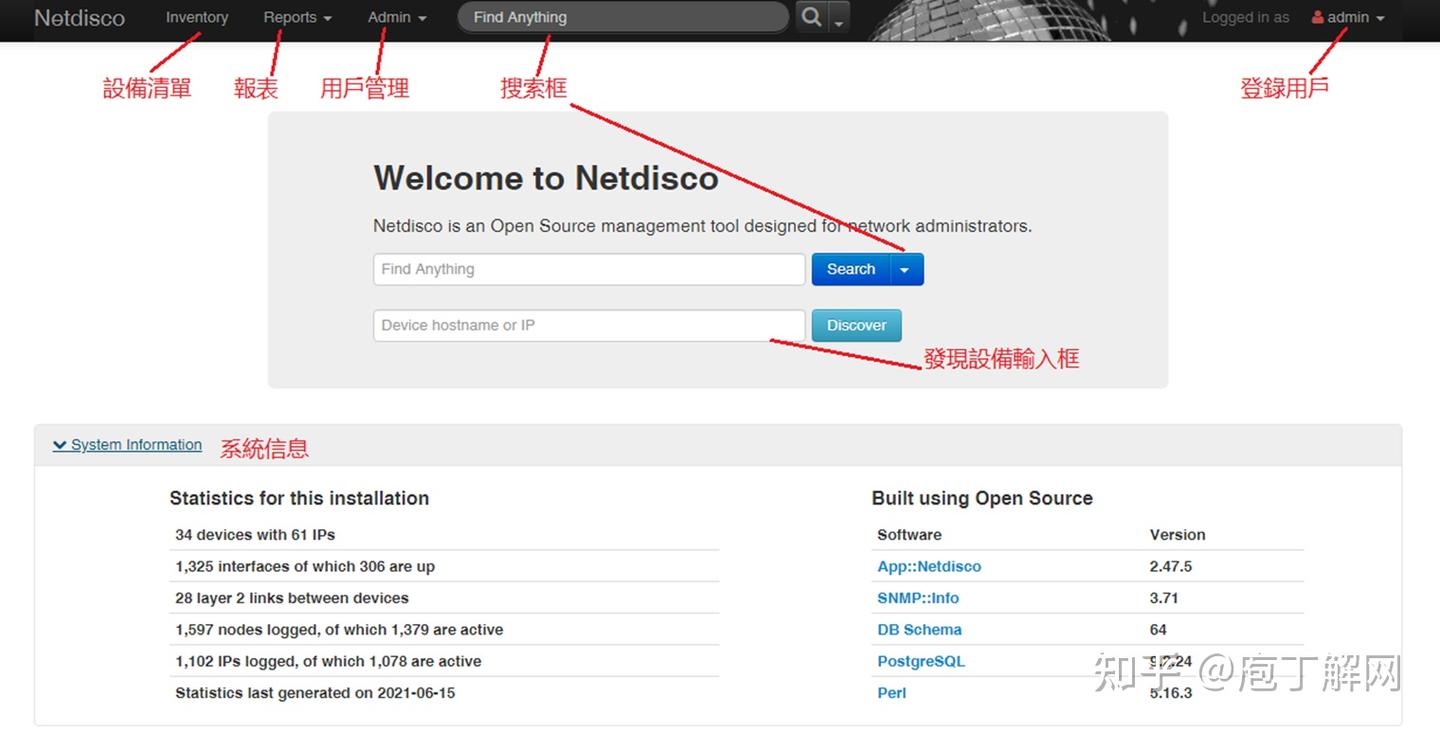1440x732 pixels.
Task: Click the Device hostname or IP field
Action: pyautogui.click(x=588, y=325)
